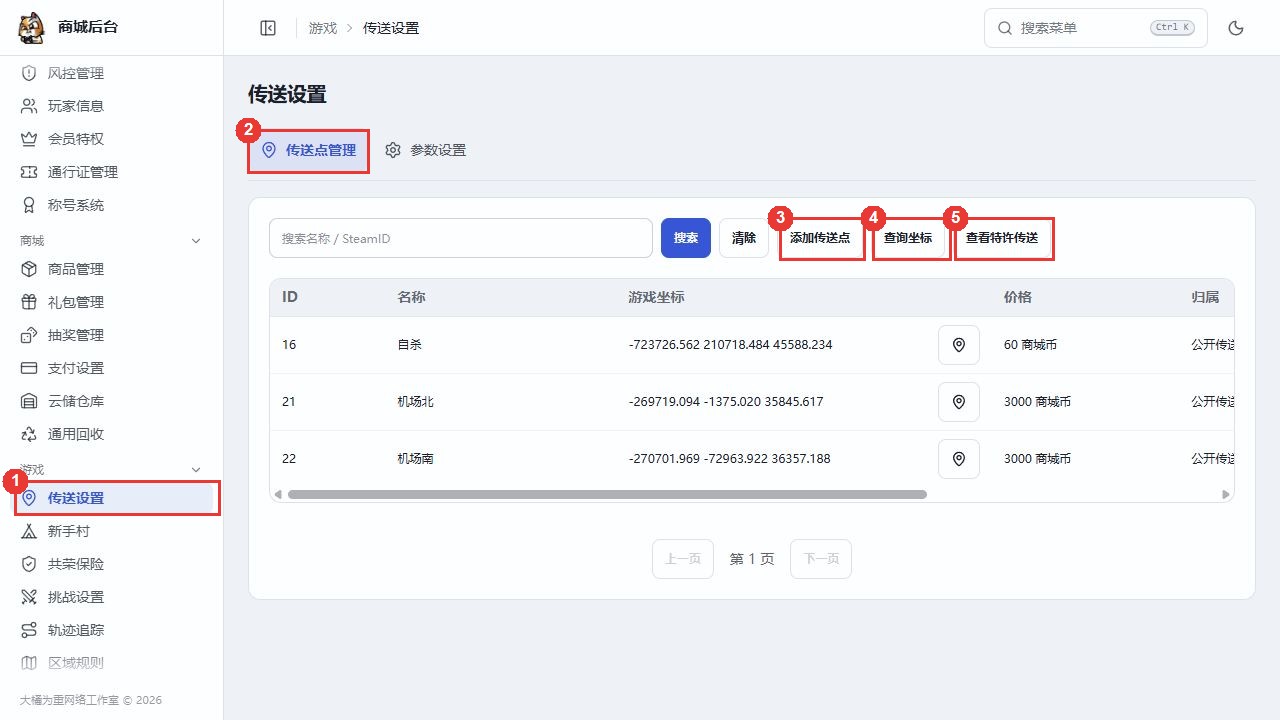
Task: Click location pin button in 机场北 row
Action: click(959, 402)
